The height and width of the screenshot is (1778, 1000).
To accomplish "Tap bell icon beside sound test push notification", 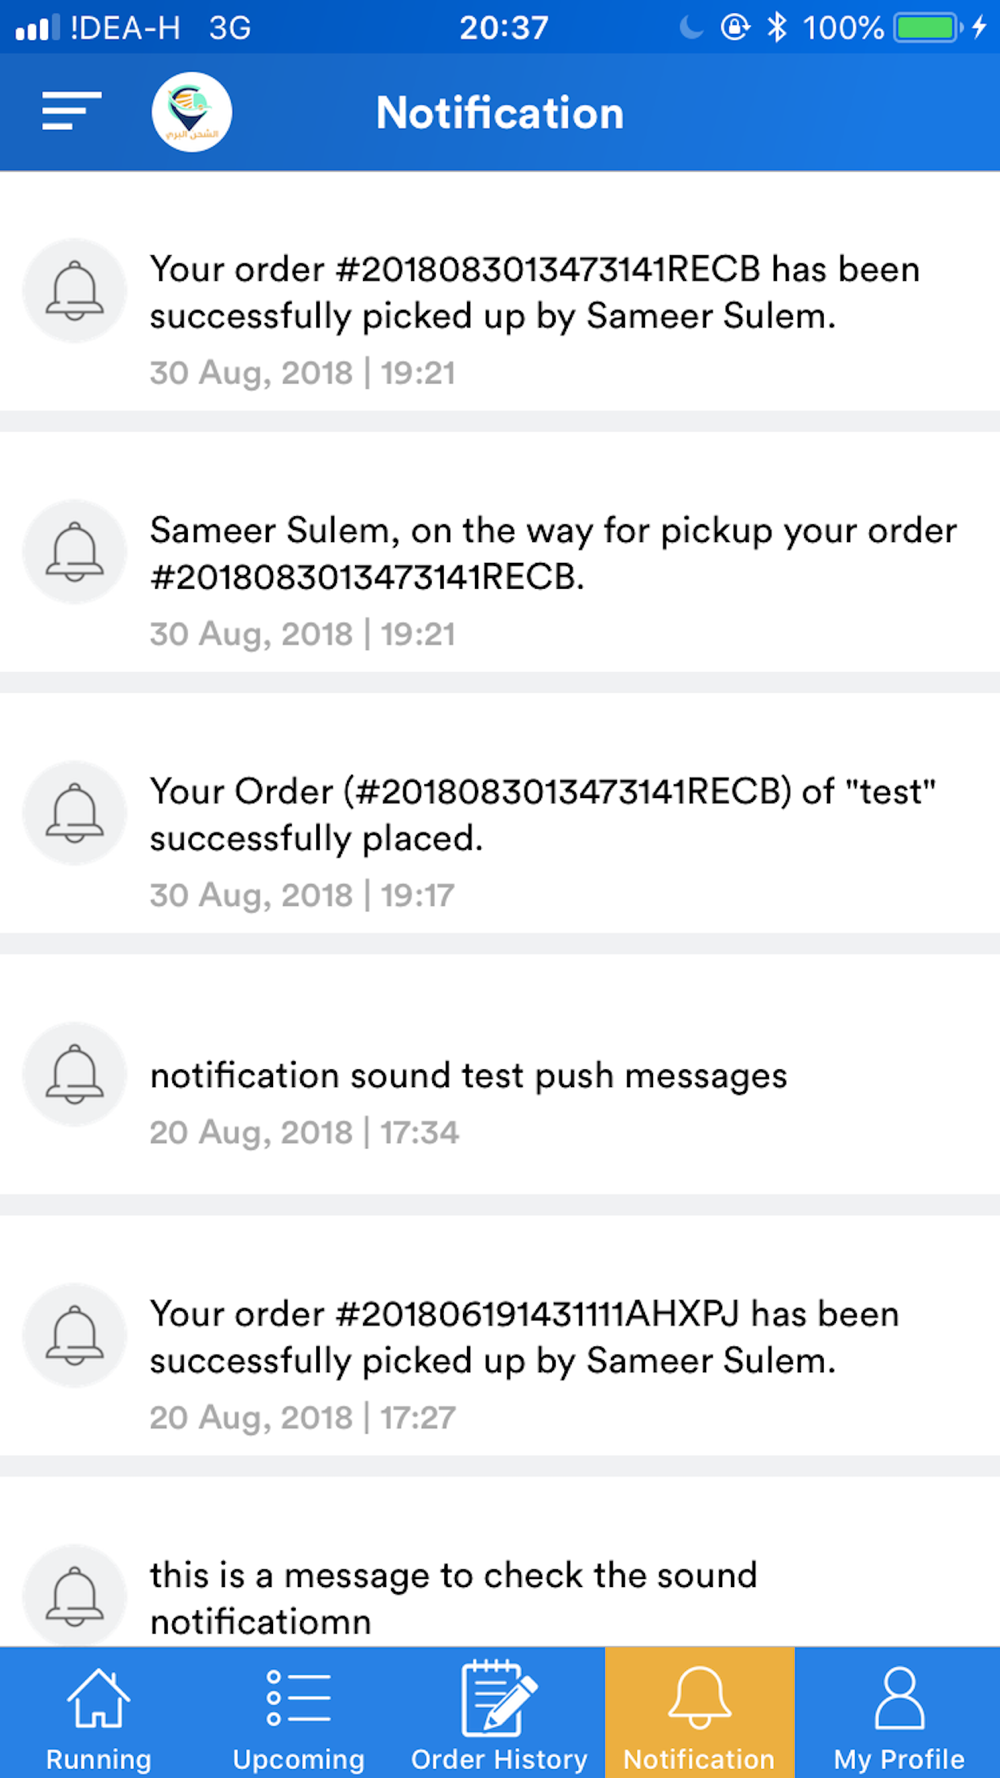I will tap(75, 1074).
